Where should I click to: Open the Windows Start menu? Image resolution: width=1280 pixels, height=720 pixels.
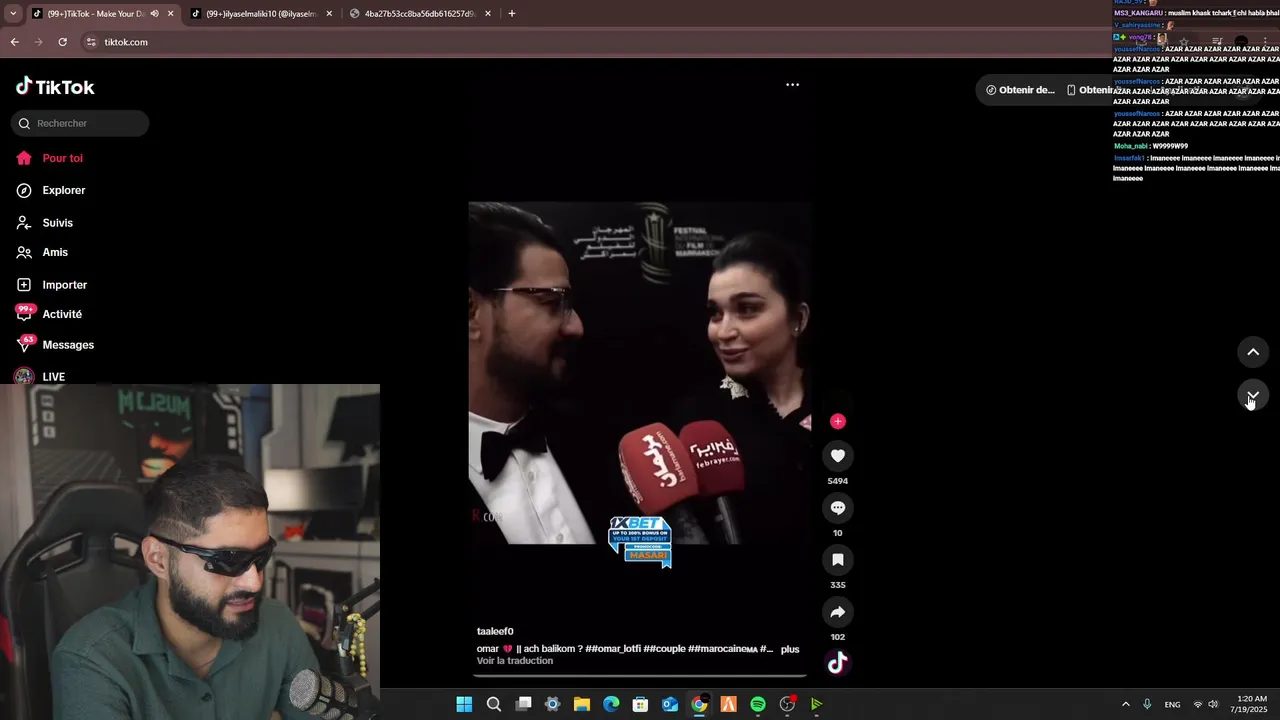[x=464, y=704]
